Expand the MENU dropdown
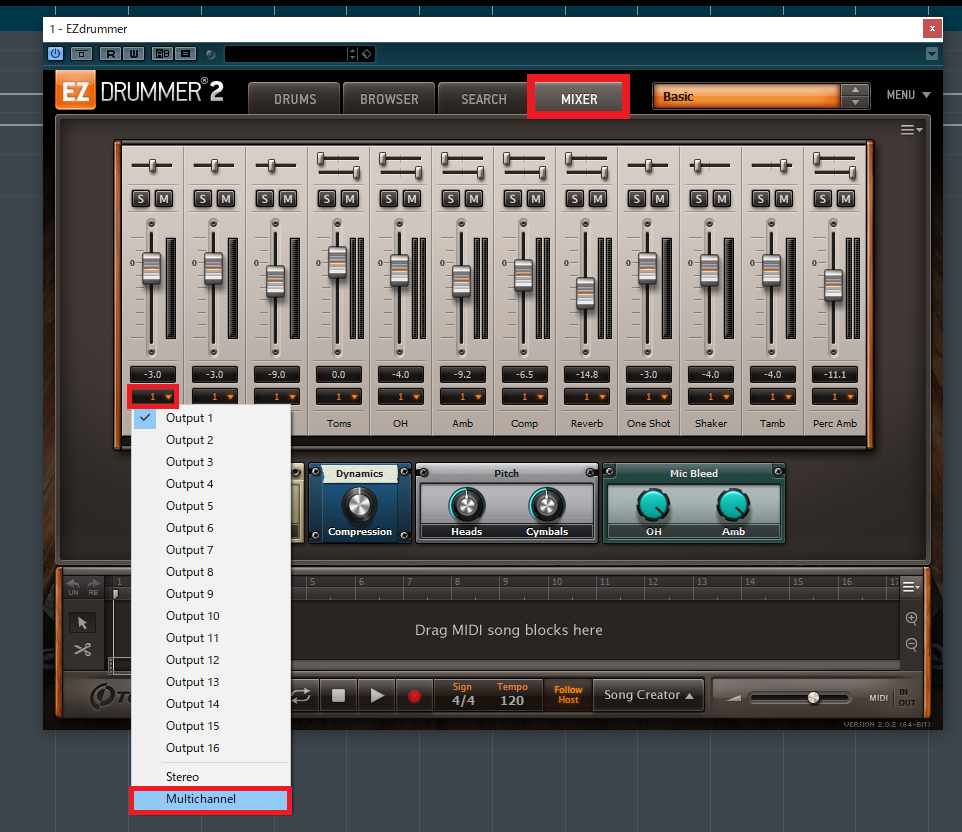The height and width of the screenshot is (832, 962). pyautogui.click(x=908, y=95)
